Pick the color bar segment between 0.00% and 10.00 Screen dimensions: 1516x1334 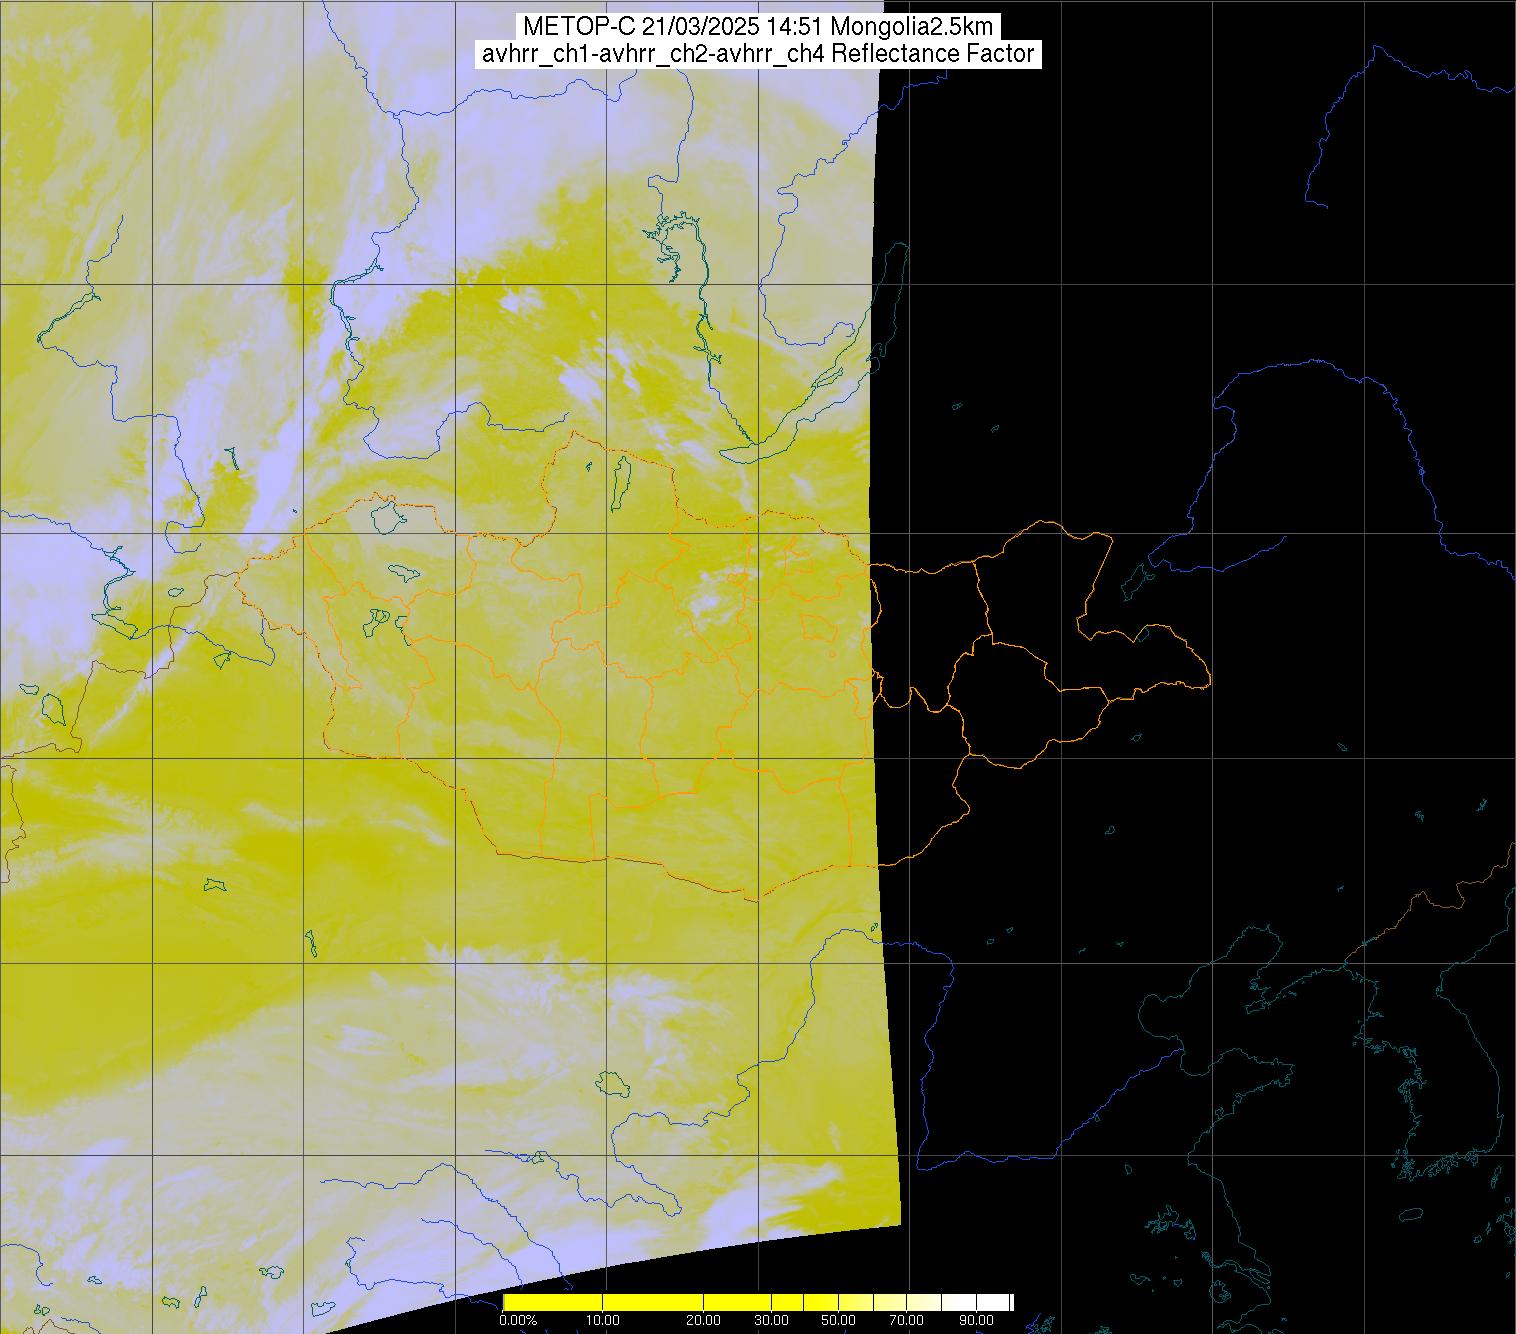tap(553, 1302)
